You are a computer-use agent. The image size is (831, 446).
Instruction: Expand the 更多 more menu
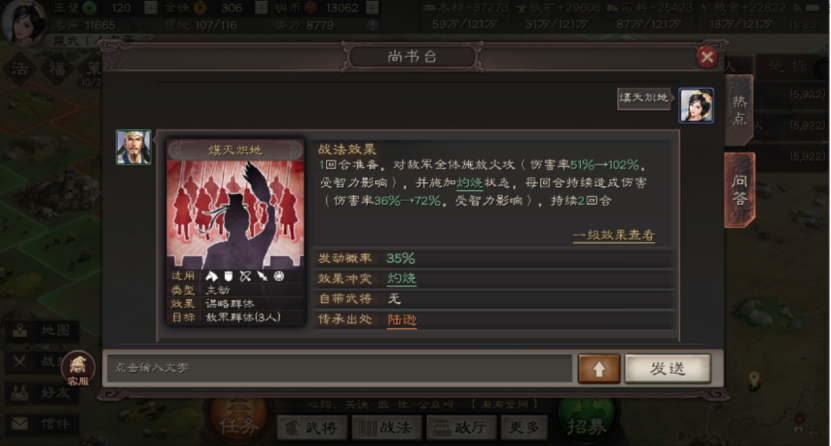[524, 427]
